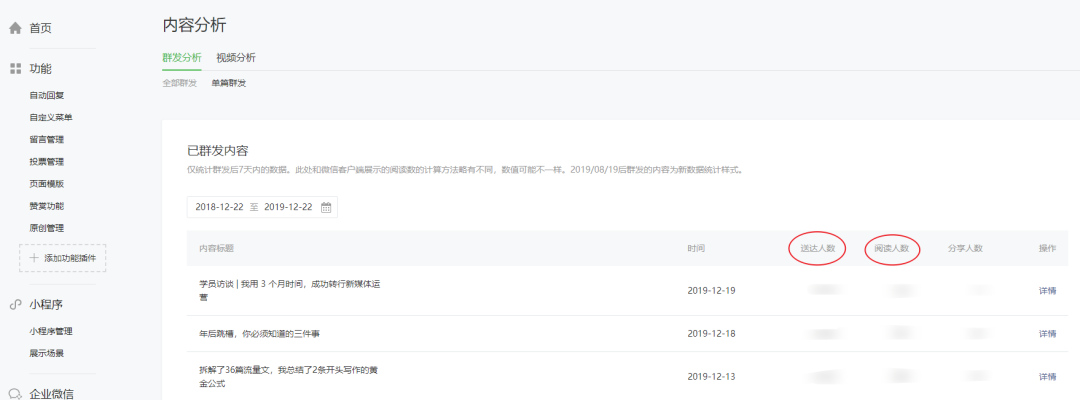Open 自定义菜单 in the sidebar
Image resolution: width=1080 pixels, height=400 pixels.
point(51,117)
